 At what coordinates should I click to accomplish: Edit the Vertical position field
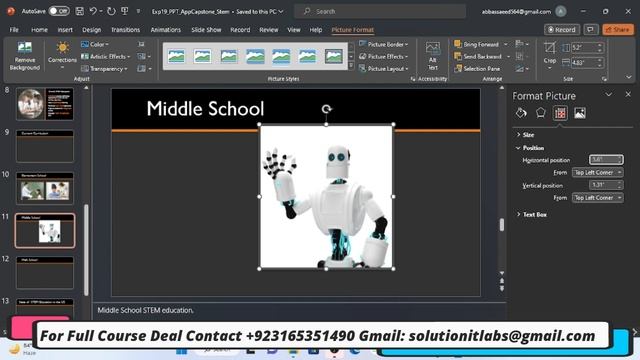[x=606, y=185]
